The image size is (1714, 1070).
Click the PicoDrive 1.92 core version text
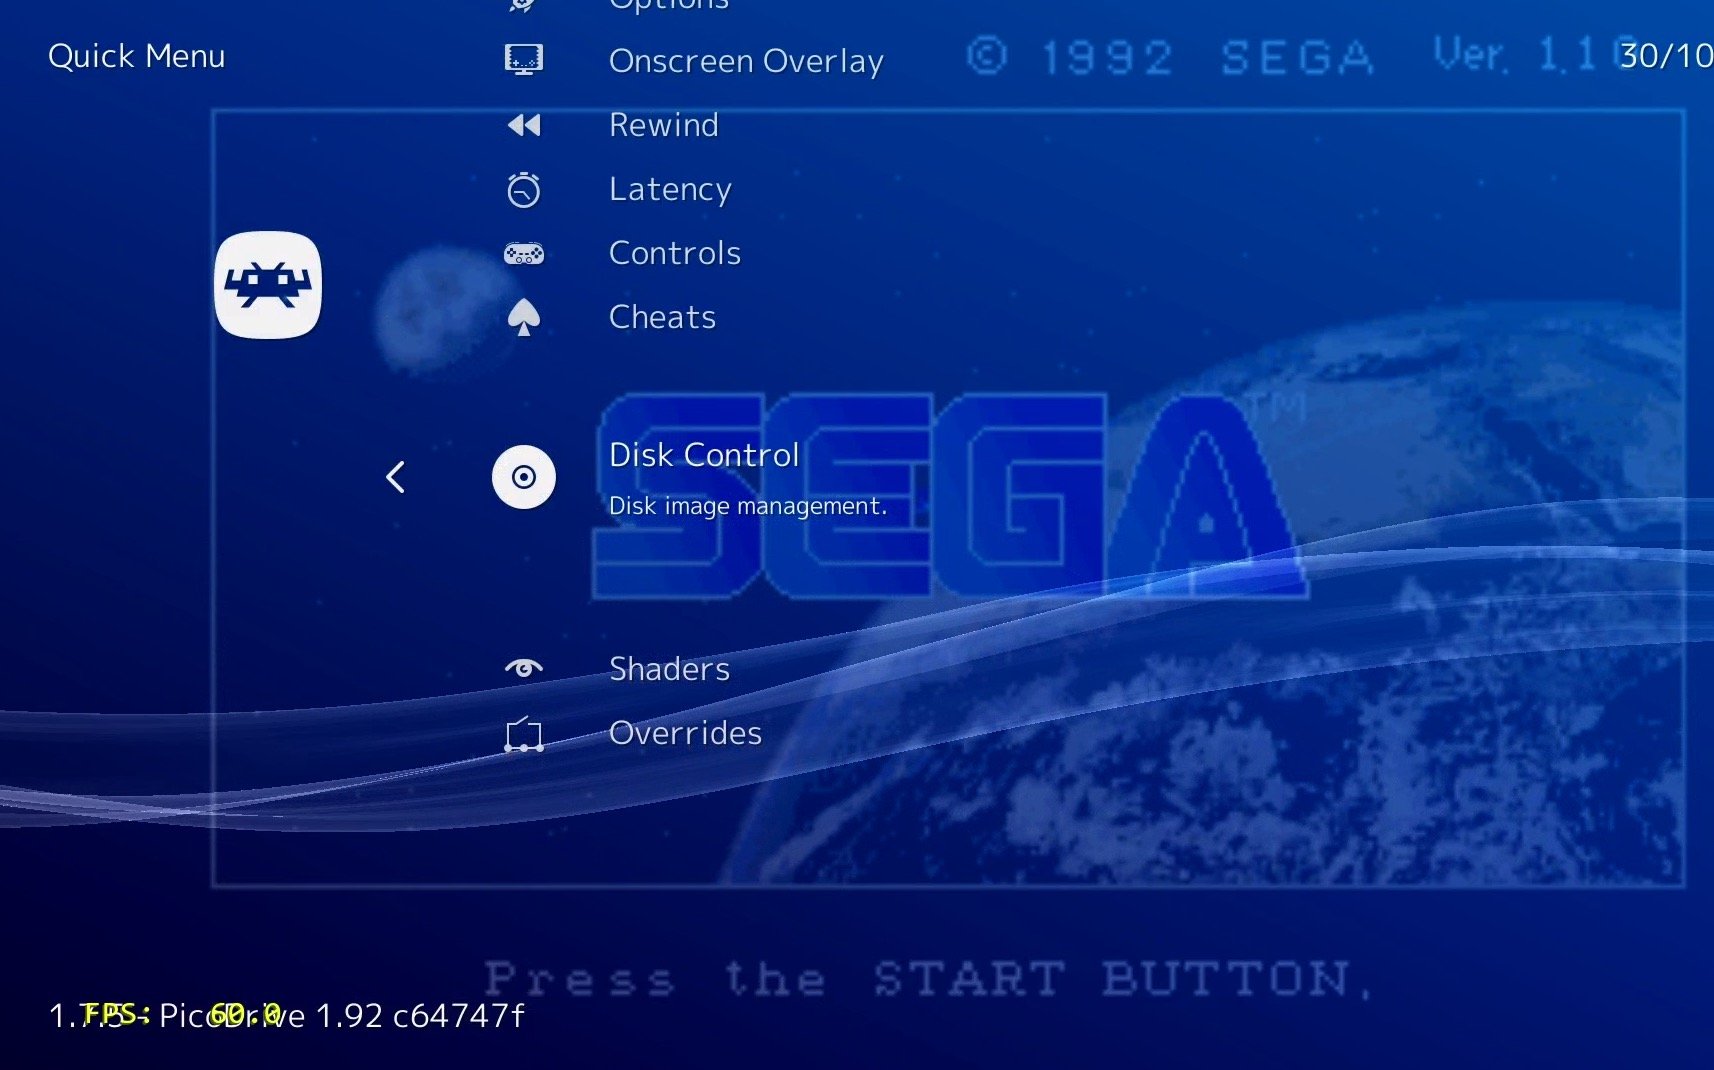coord(341,1016)
